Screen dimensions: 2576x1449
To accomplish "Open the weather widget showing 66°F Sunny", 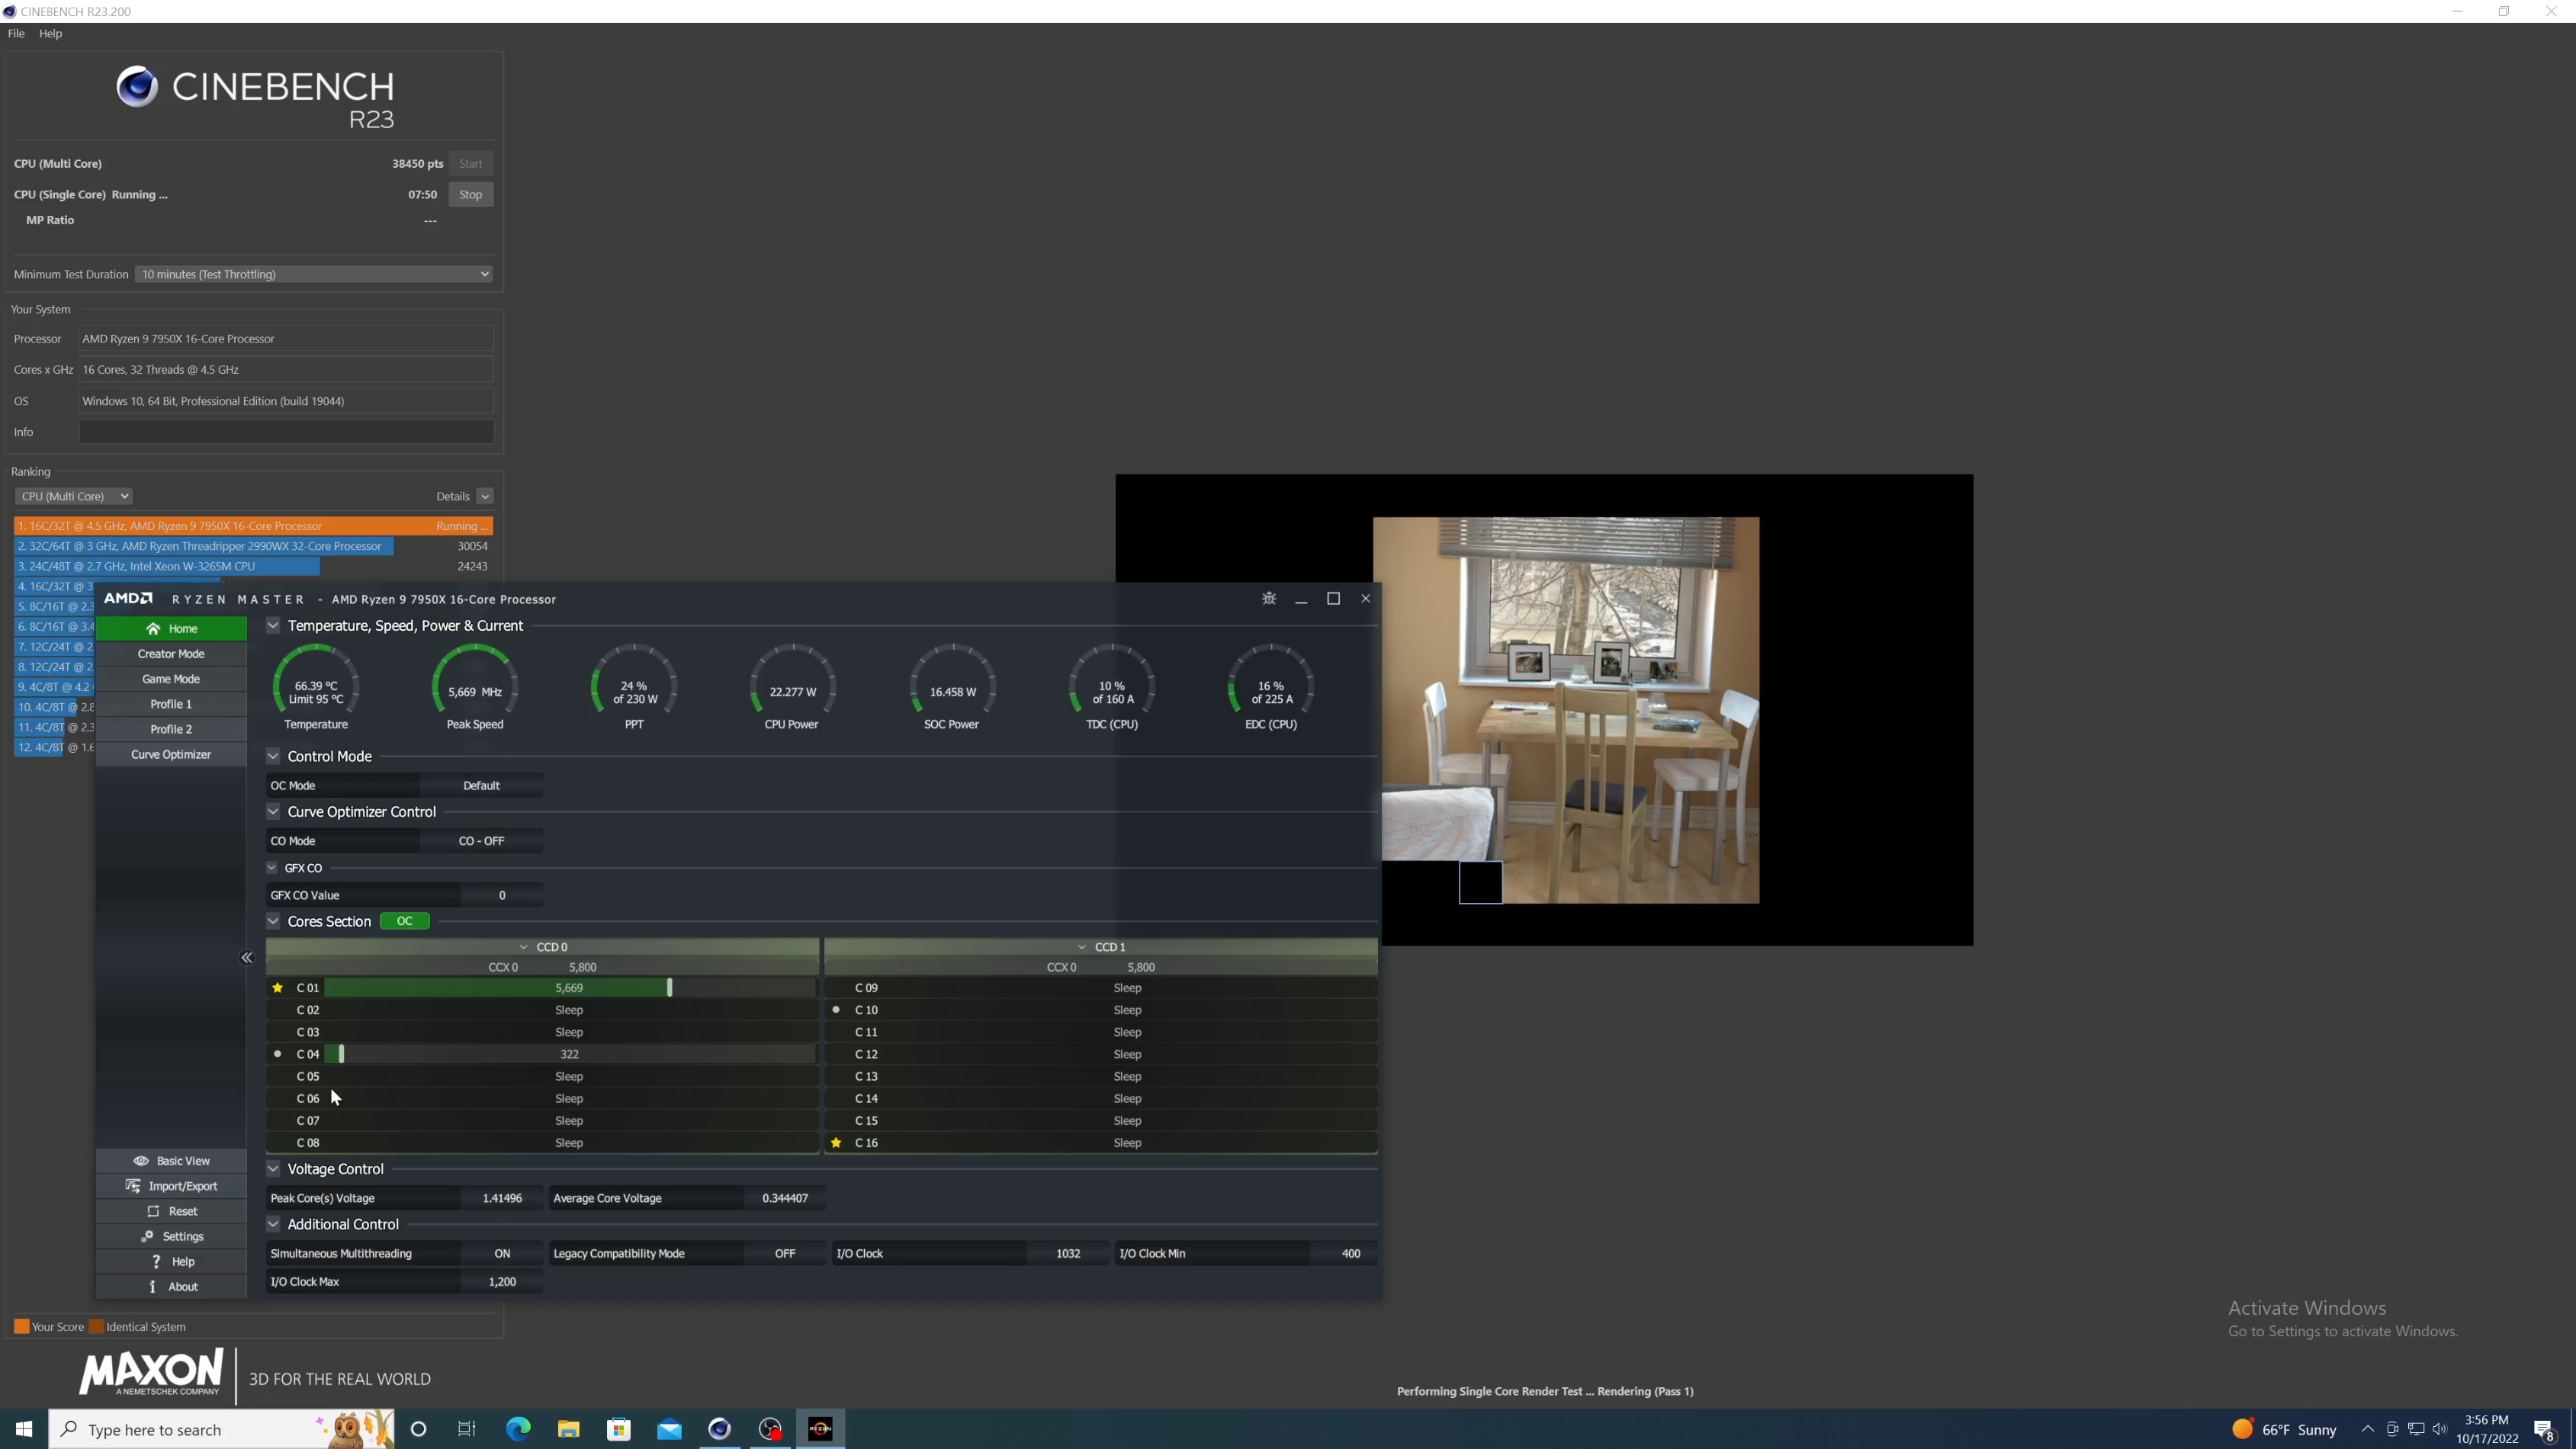I will (x=2284, y=1429).
